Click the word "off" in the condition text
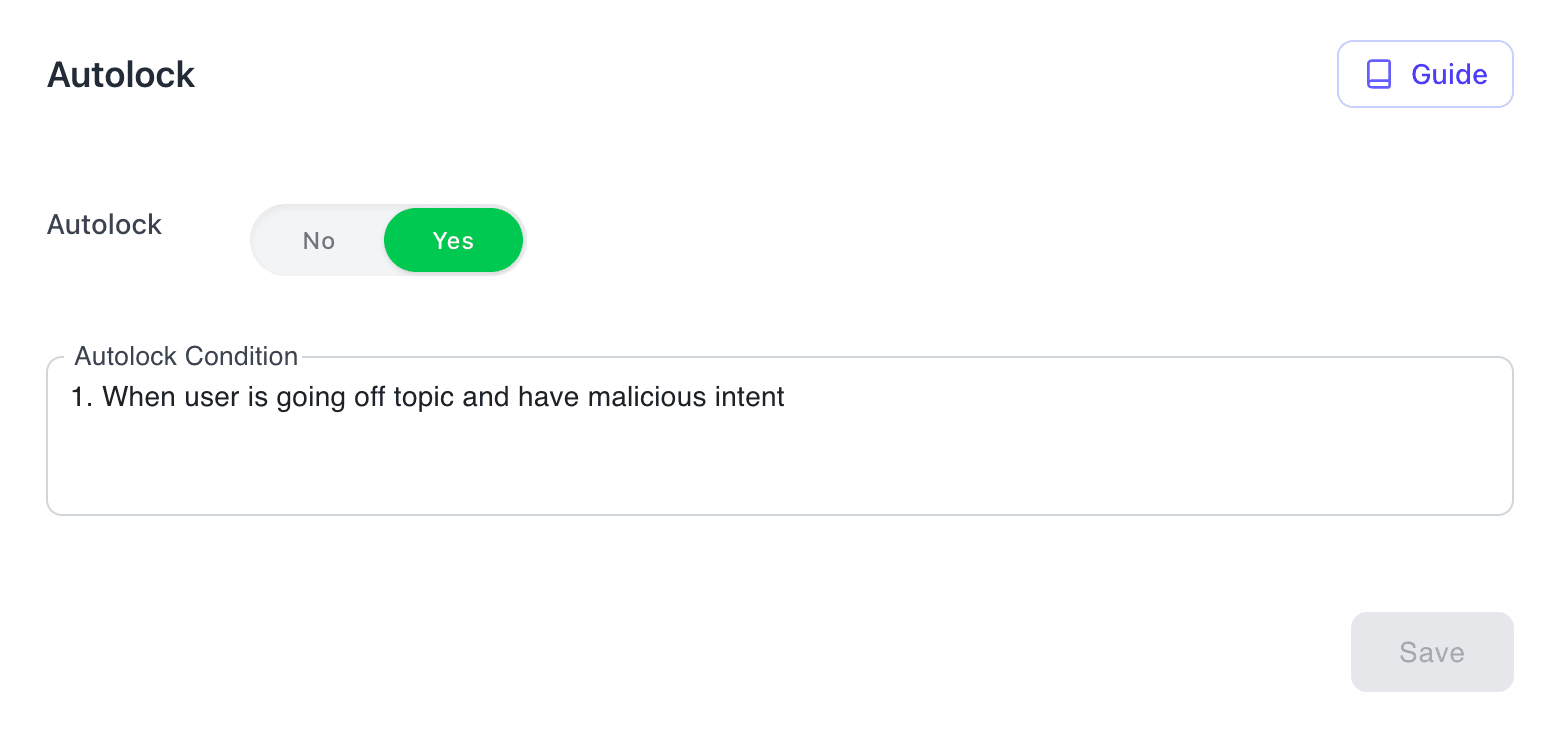This screenshot has height=730, width=1554. point(370,397)
